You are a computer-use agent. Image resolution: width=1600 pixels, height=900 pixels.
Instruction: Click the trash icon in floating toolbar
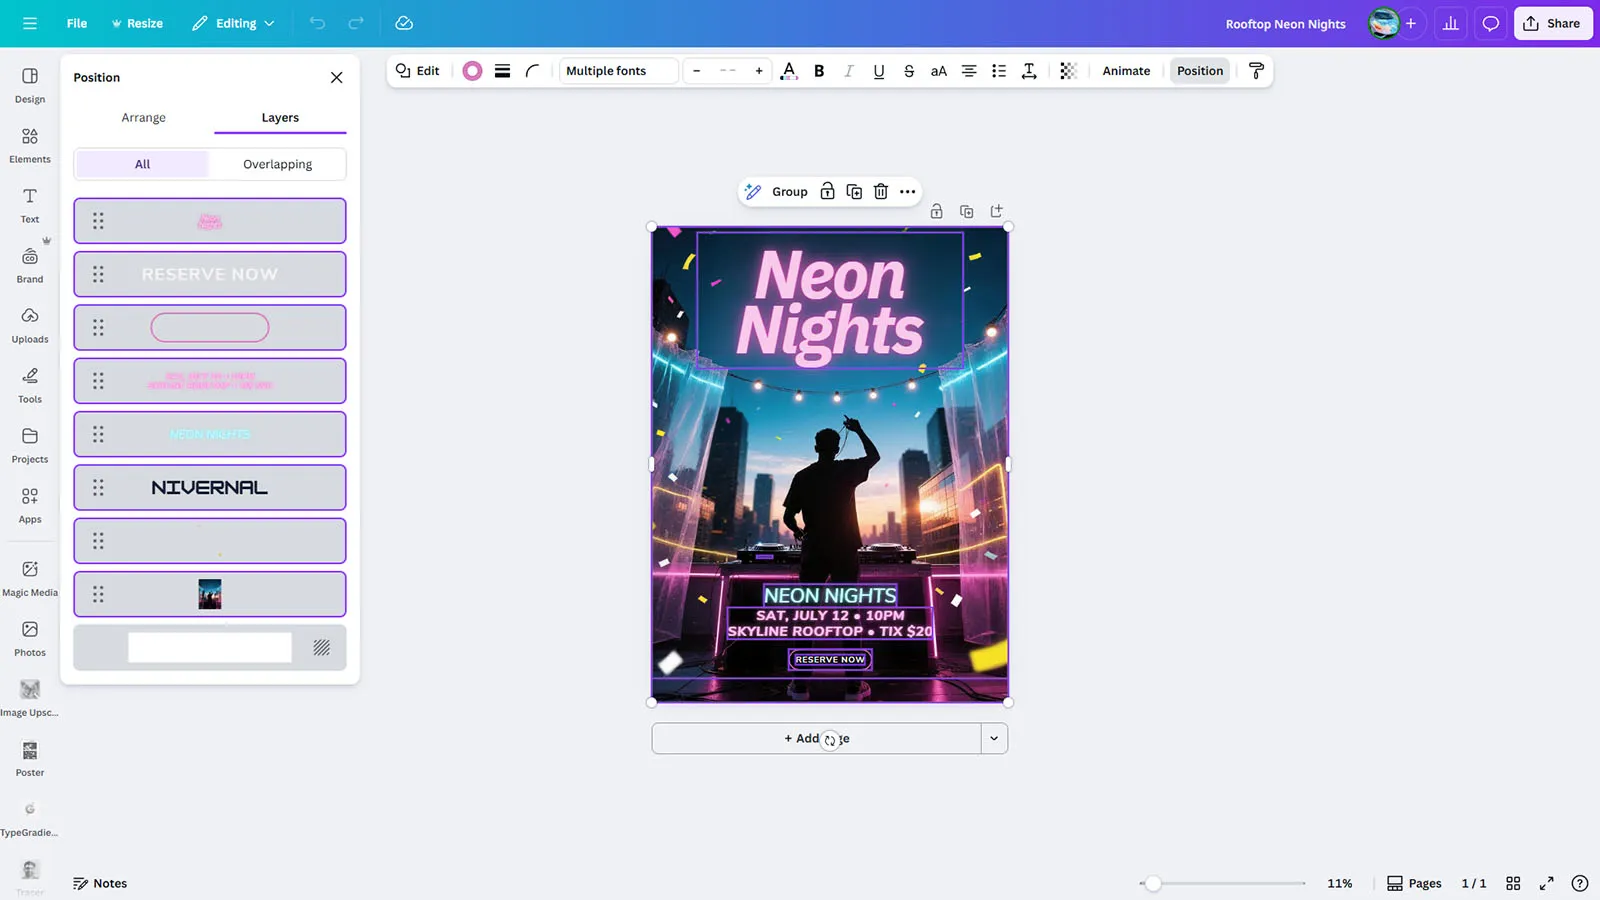click(880, 191)
